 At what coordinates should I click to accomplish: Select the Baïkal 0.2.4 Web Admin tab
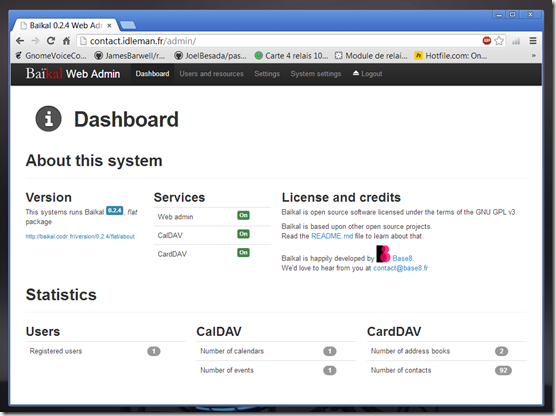click(66, 26)
